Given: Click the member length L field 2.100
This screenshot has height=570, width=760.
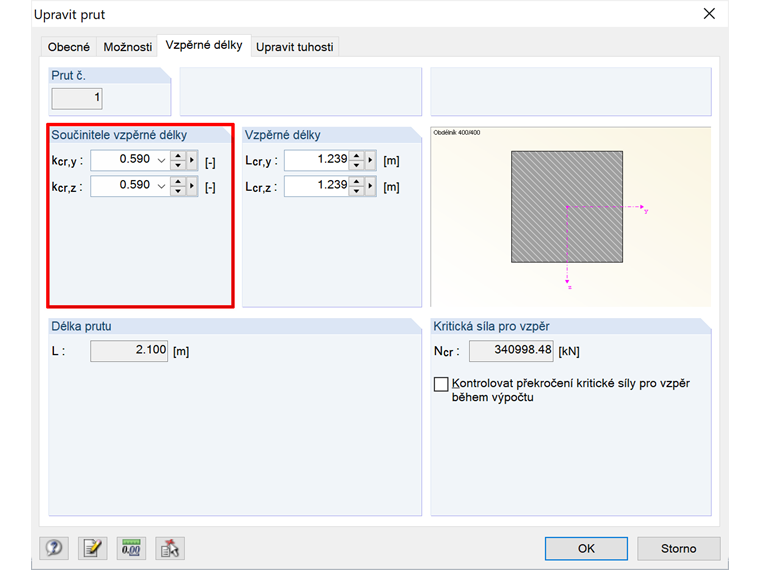Looking at the screenshot, I should point(129,350).
